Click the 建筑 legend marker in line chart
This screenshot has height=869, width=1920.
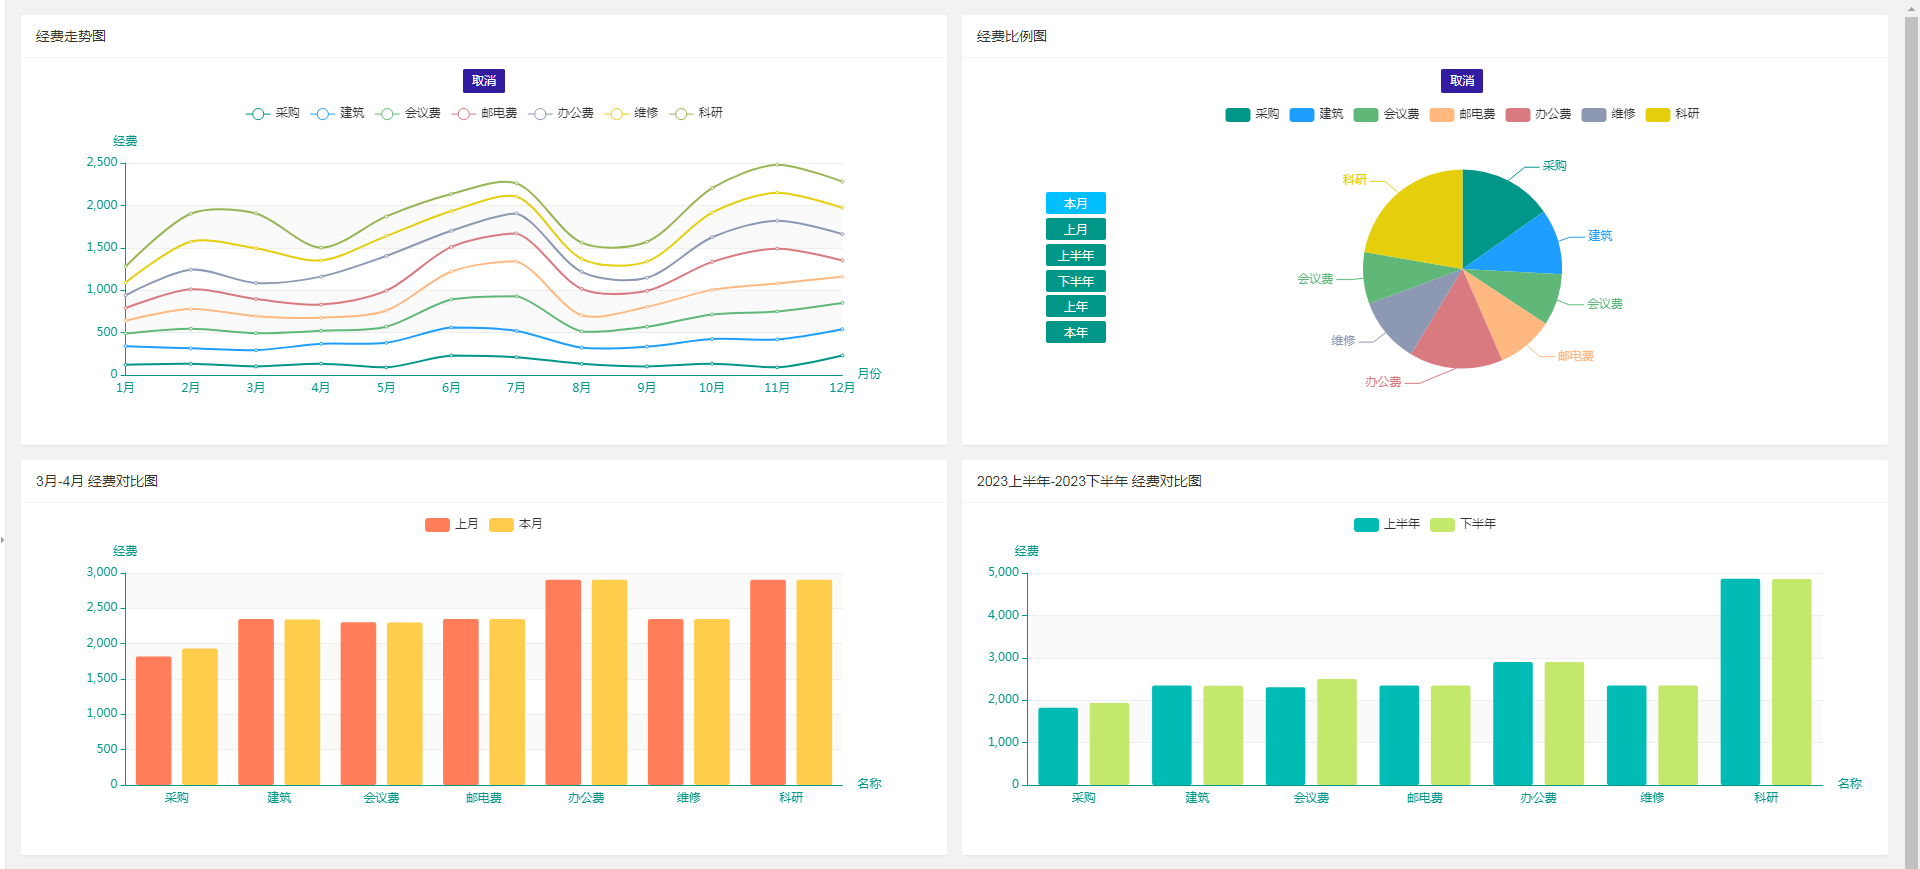pos(322,114)
